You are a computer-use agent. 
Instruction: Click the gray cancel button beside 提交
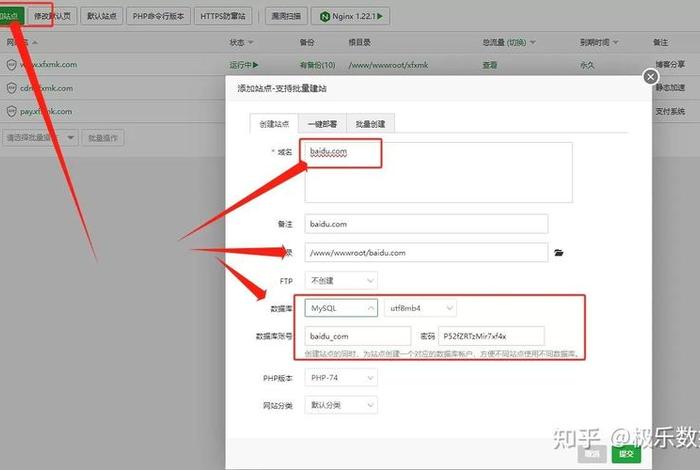click(592, 454)
